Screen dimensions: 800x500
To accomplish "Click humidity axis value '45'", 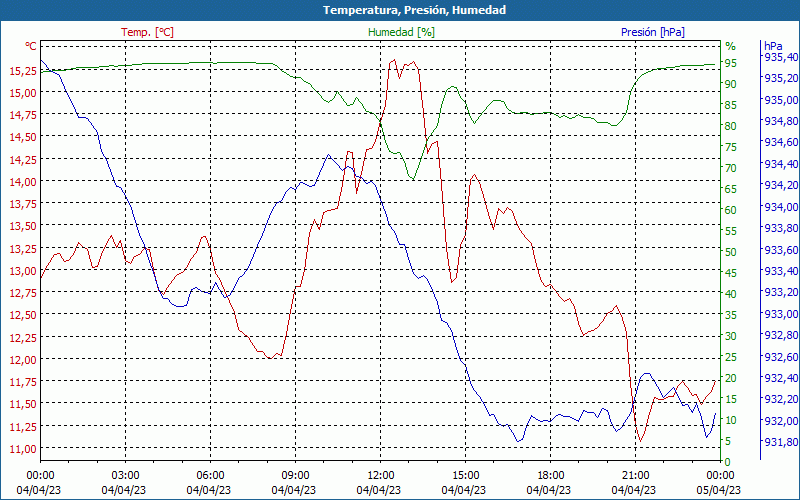I will 731,273.
